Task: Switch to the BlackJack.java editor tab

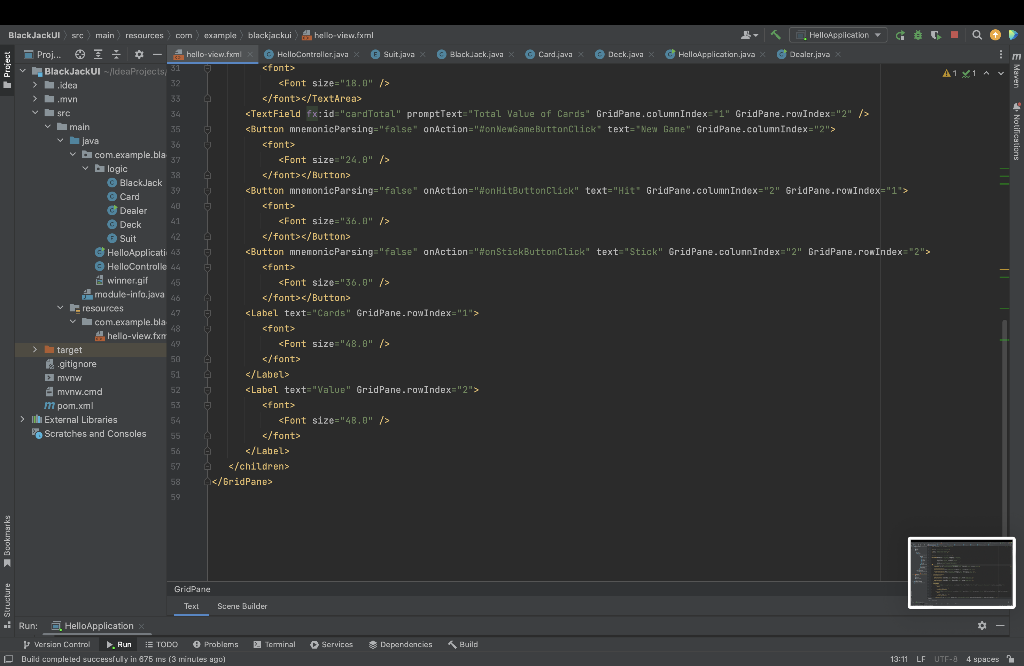Action: point(476,54)
